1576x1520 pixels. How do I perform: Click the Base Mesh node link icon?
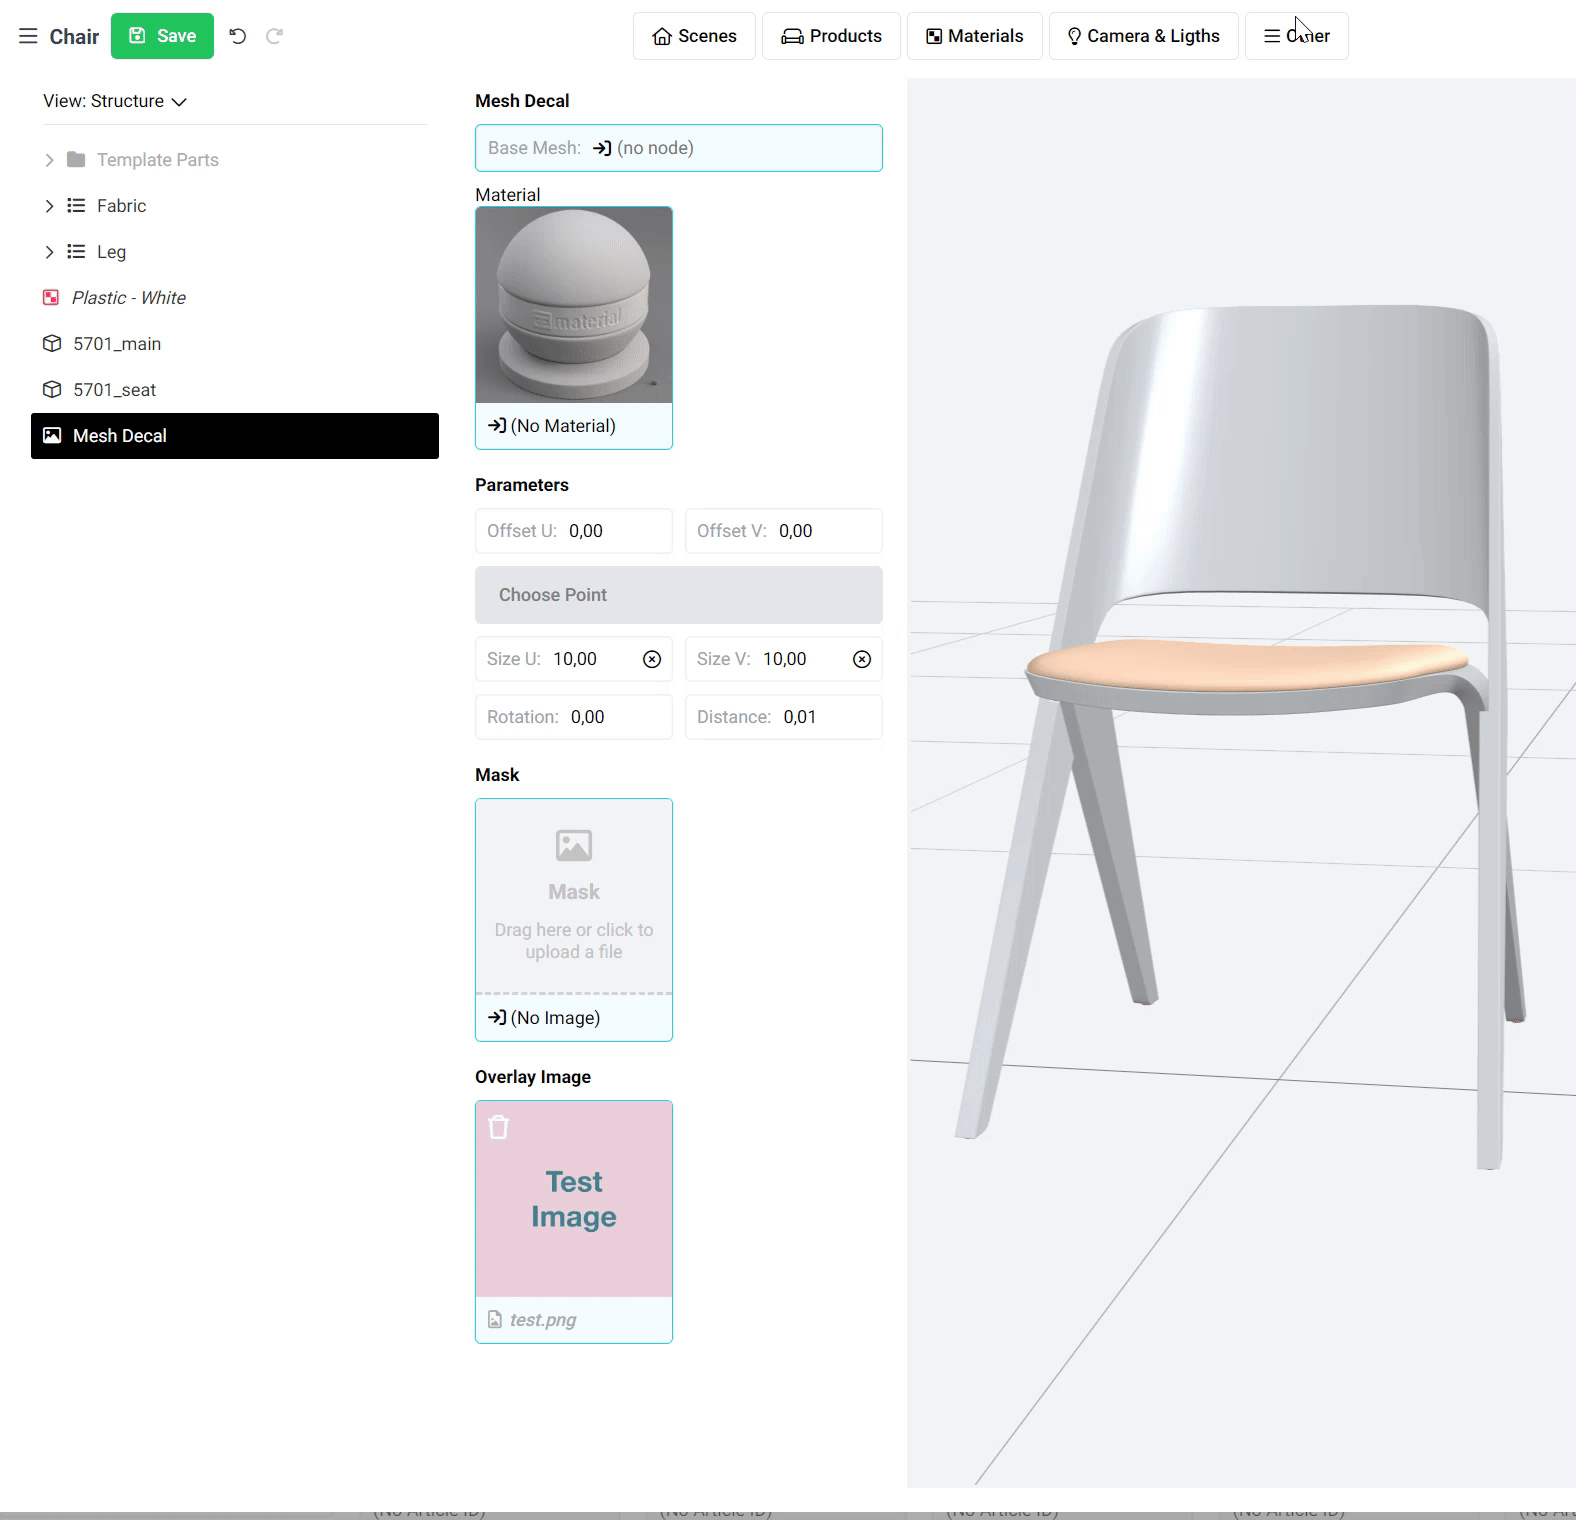(602, 148)
